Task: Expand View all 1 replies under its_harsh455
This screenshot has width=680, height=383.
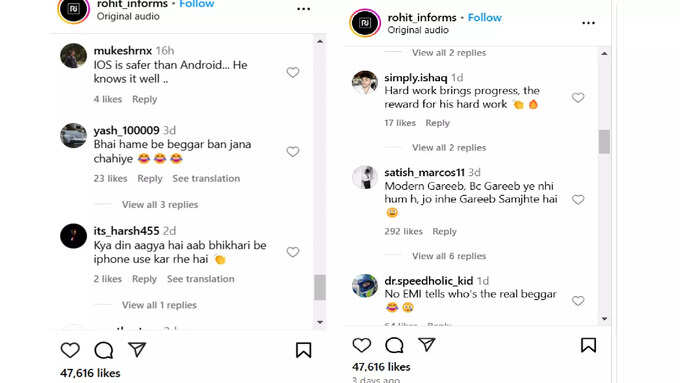Action: pyautogui.click(x=159, y=305)
